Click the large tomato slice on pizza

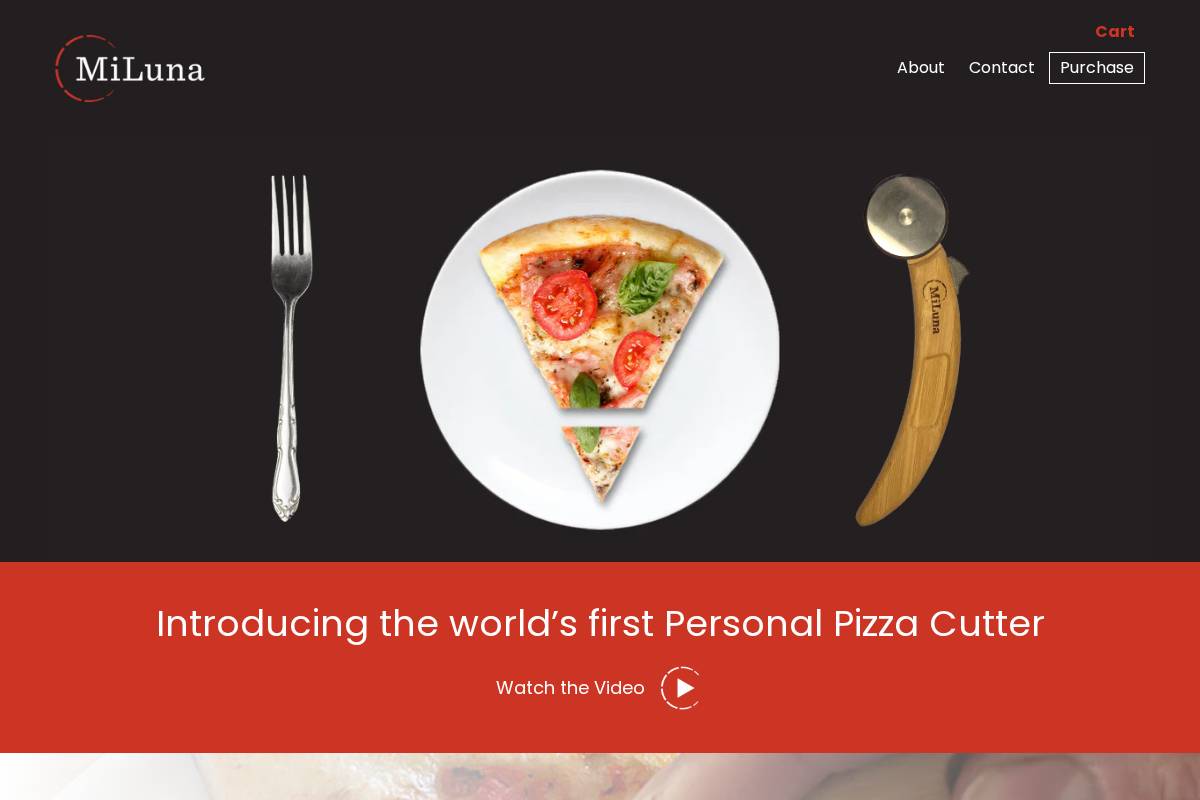click(564, 304)
